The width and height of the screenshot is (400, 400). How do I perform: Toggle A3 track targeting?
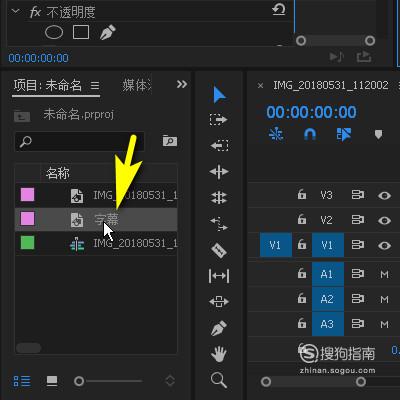click(328, 324)
